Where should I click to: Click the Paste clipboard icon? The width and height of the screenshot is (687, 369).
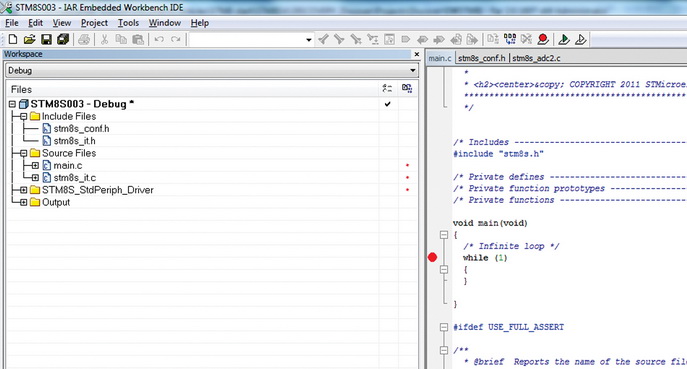click(x=138, y=39)
